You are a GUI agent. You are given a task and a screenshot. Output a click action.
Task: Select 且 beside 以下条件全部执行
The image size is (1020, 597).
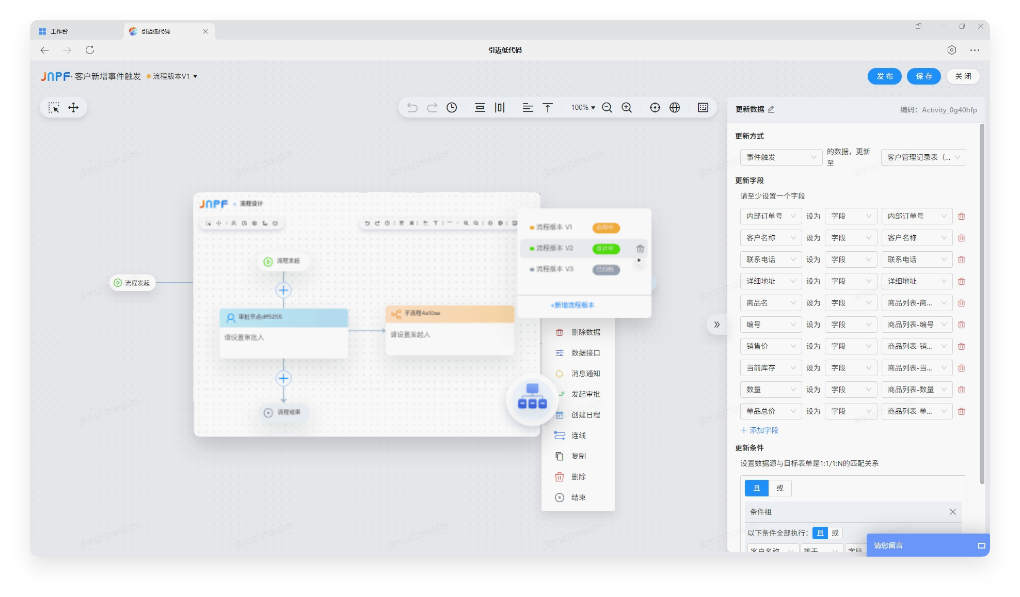click(x=820, y=533)
